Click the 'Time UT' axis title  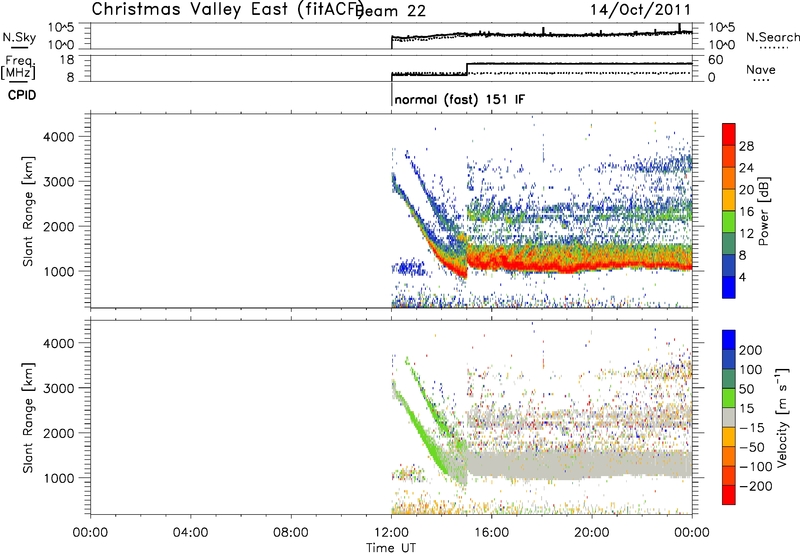pyautogui.click(x=391, y=548)
